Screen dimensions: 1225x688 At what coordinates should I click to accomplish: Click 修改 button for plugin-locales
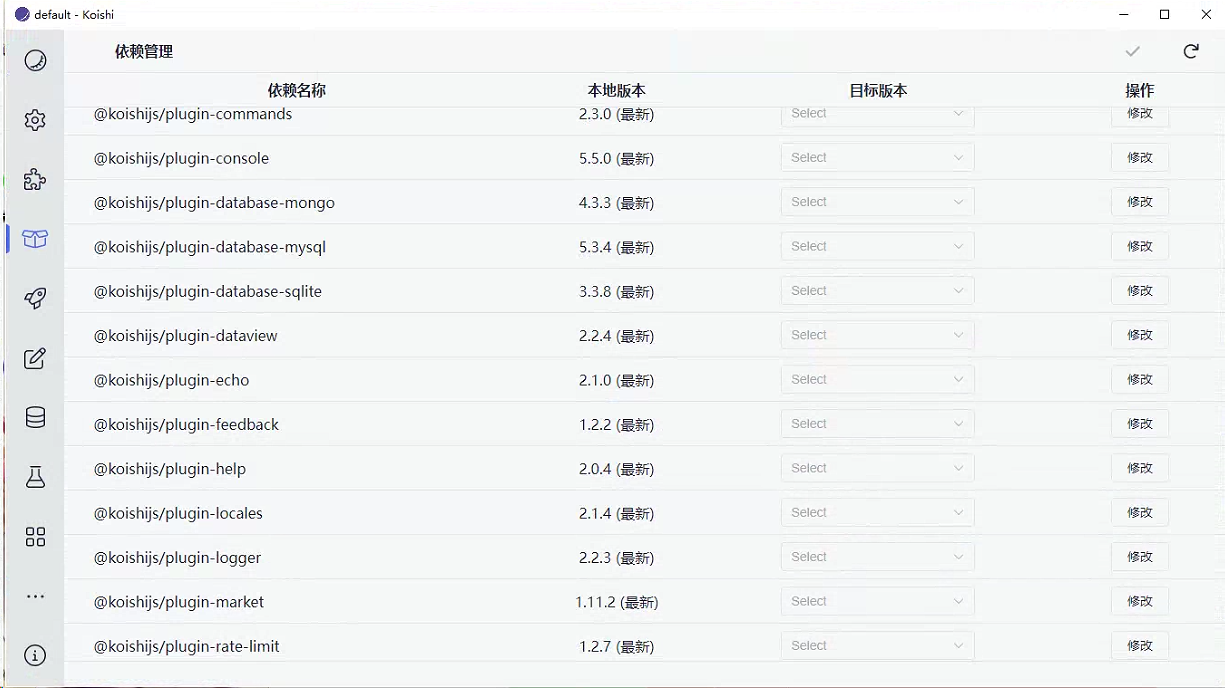(x=1140, y=512)
